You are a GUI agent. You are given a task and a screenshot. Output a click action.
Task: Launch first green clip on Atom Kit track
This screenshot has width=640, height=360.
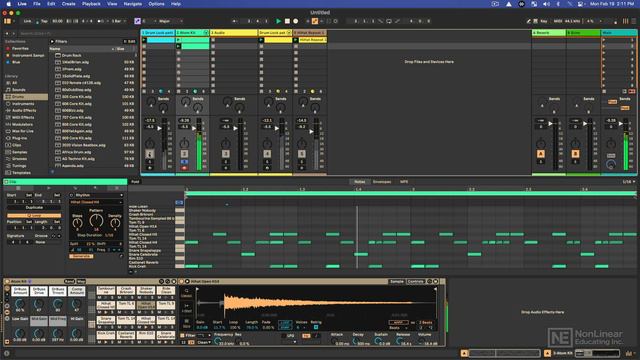click(x=178, y=40)
